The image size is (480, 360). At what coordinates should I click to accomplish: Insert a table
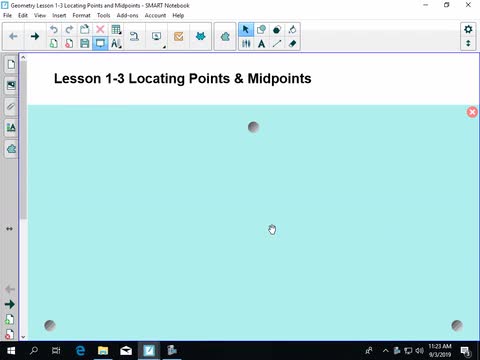click(116, 30)
